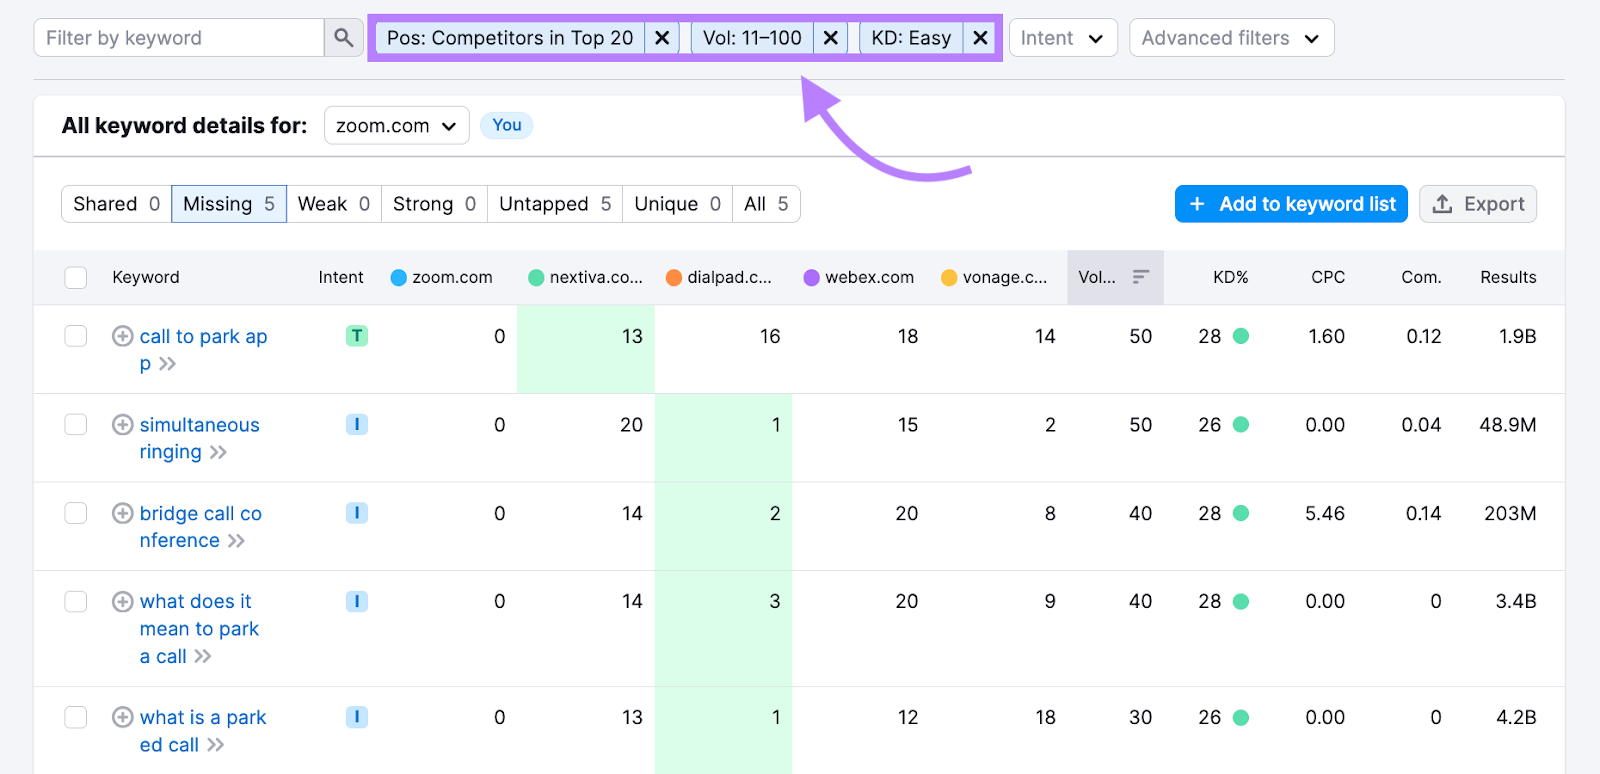
Task: Click Add to keyword list button
Action: (1291, 204)
